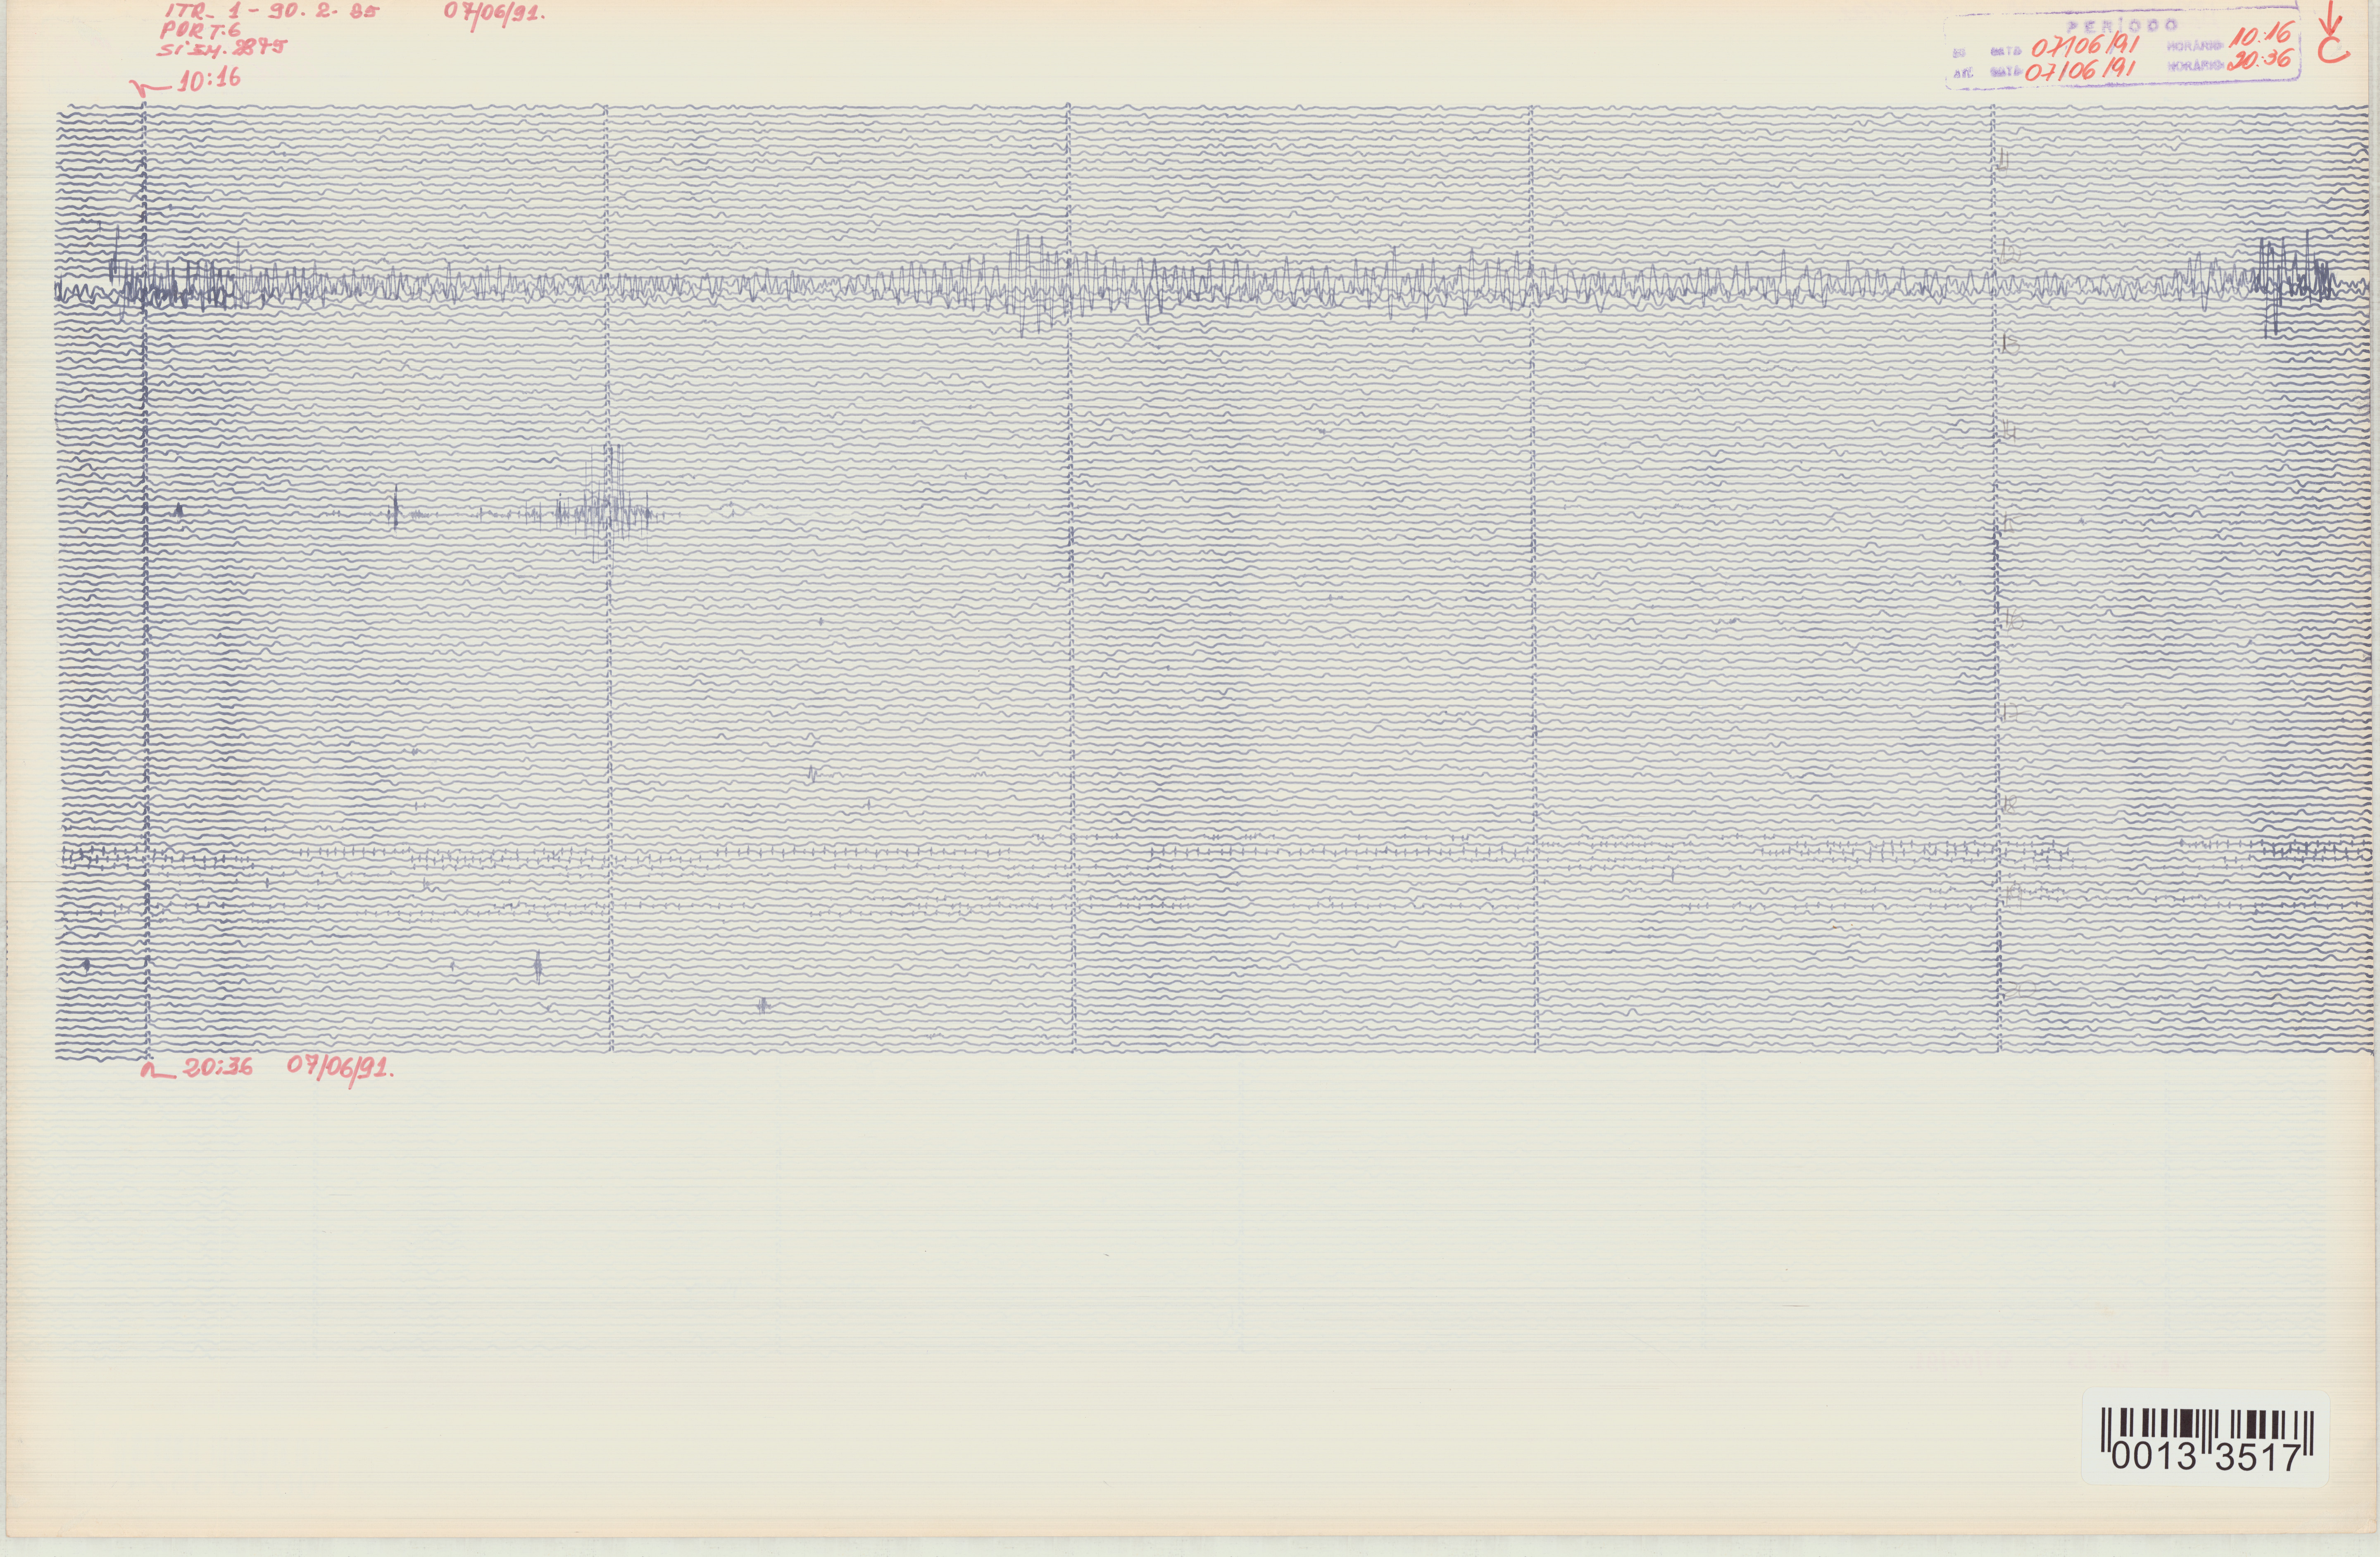This screenshot has width=2380, height=1557.
Task: Click the second '07/06/91' date in the stamp
Action: click(2080, 70)
